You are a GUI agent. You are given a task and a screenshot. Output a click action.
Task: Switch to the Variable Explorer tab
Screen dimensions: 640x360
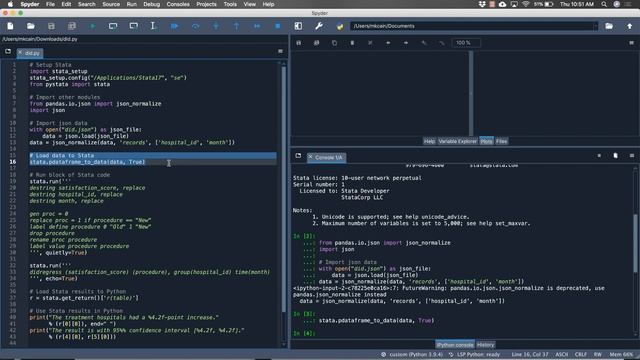click(458, 141)
